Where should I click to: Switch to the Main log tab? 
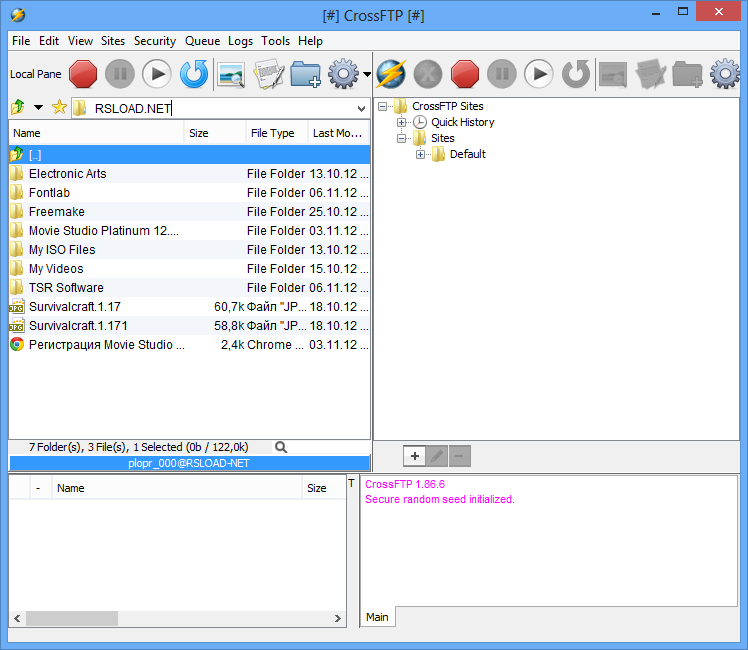377,617
